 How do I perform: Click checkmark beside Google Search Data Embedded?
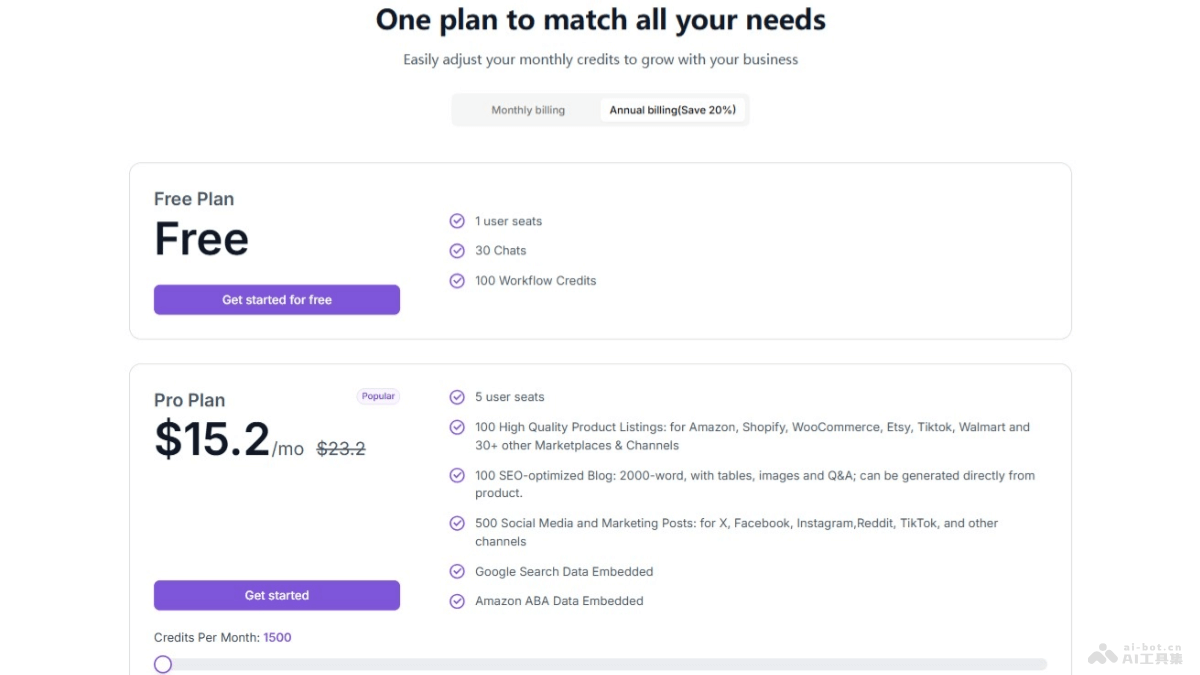457,572
